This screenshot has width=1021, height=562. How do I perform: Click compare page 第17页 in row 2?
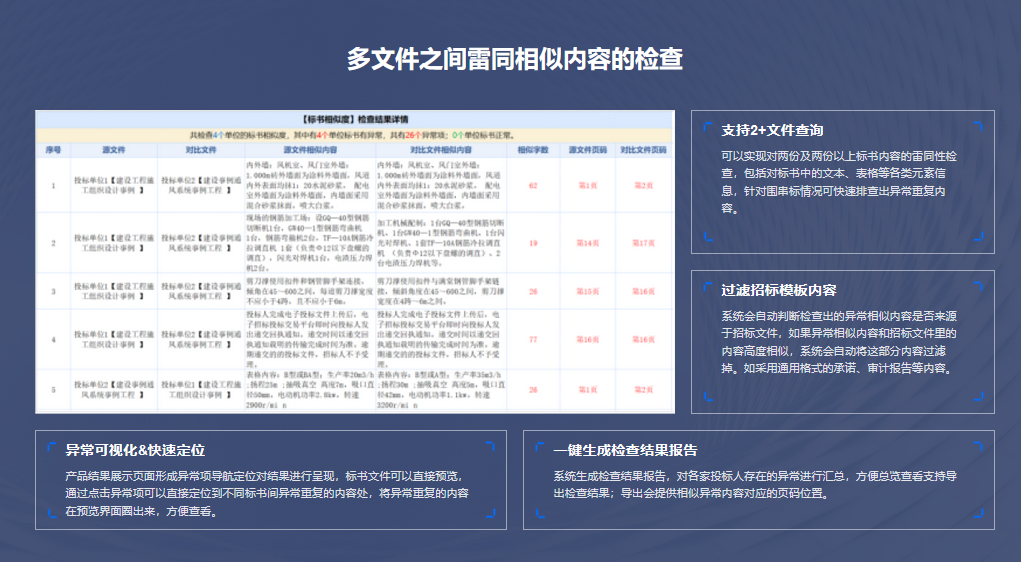point(643,243)
